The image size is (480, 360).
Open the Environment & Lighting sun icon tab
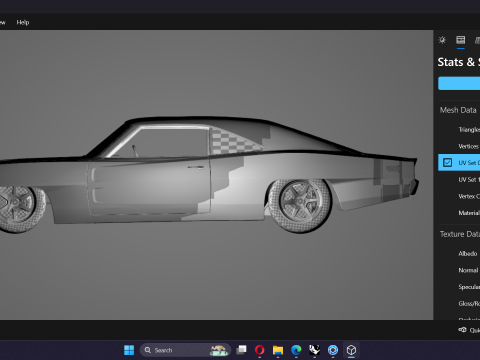(x=442, y=40)
